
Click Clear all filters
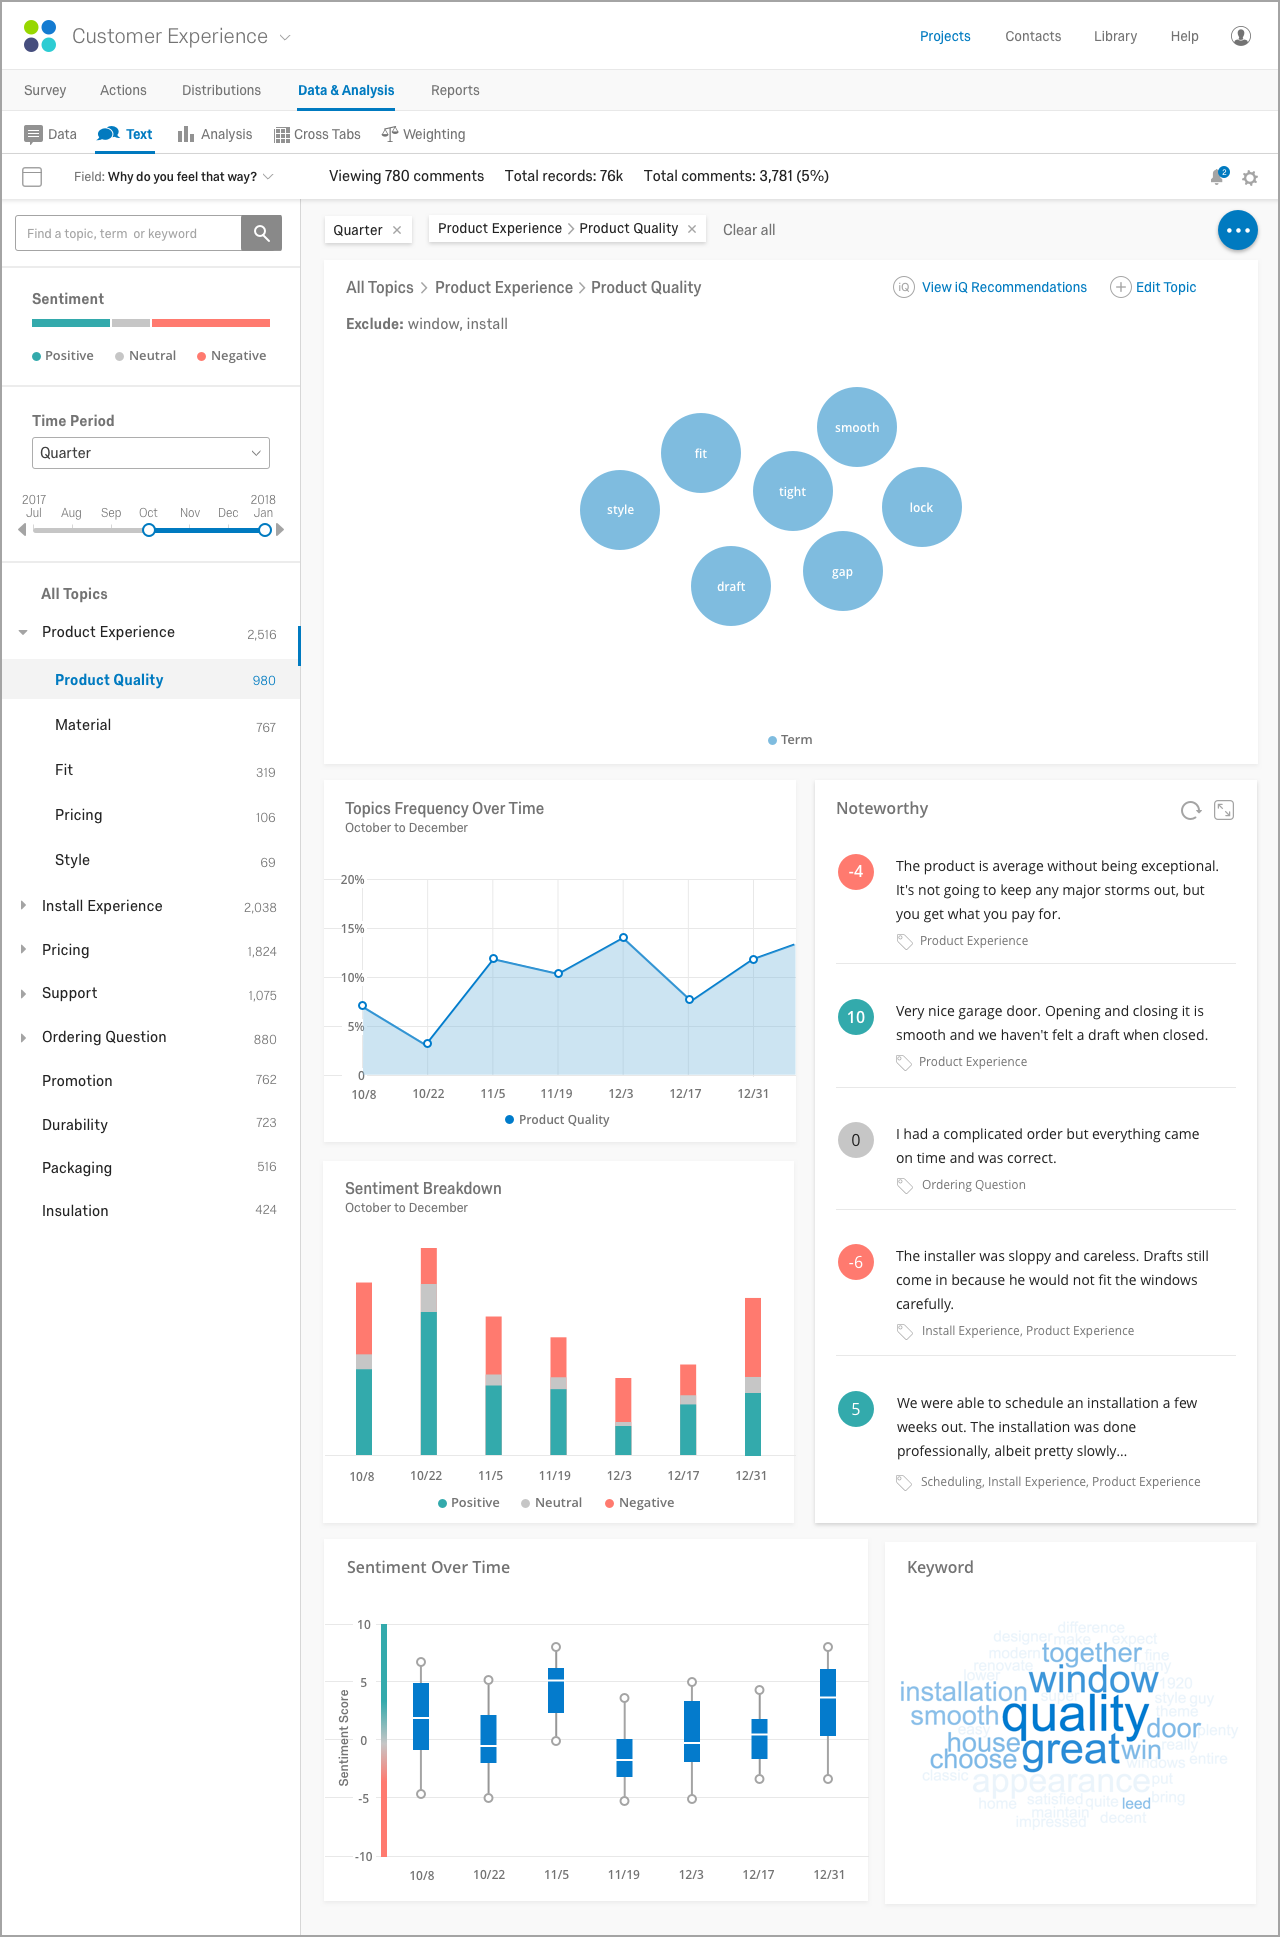coord(749,230)
